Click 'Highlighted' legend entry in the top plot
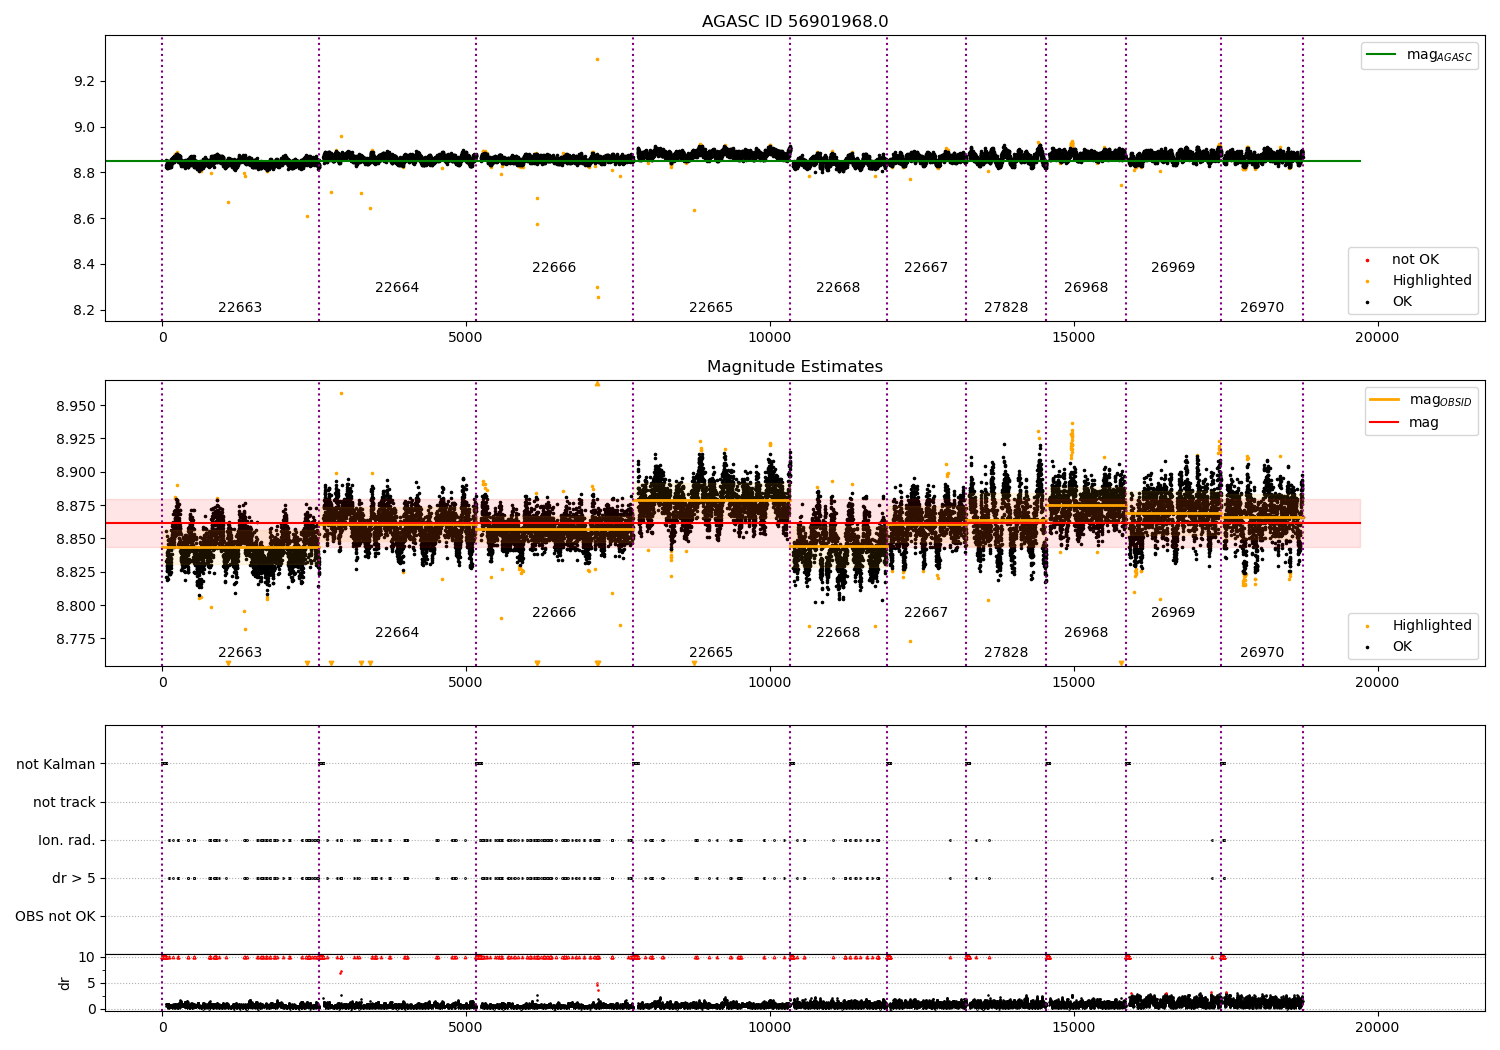The image size is (1500, 1050). (x=1432, y=281)
